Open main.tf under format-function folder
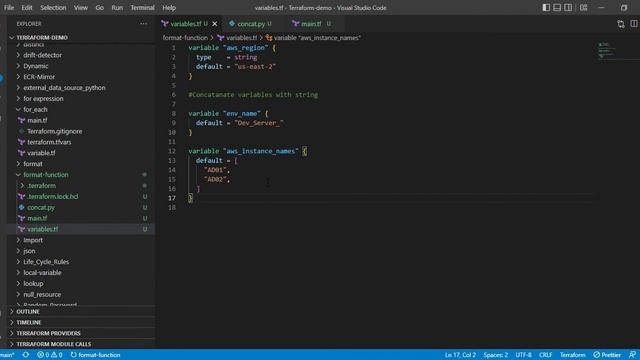 click(37, 218)
